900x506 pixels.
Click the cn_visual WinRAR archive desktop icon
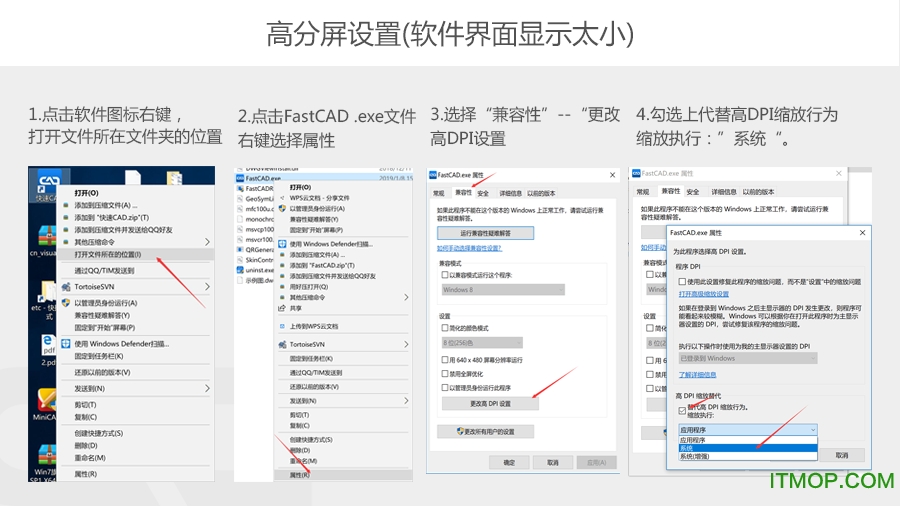pos(46,236)
